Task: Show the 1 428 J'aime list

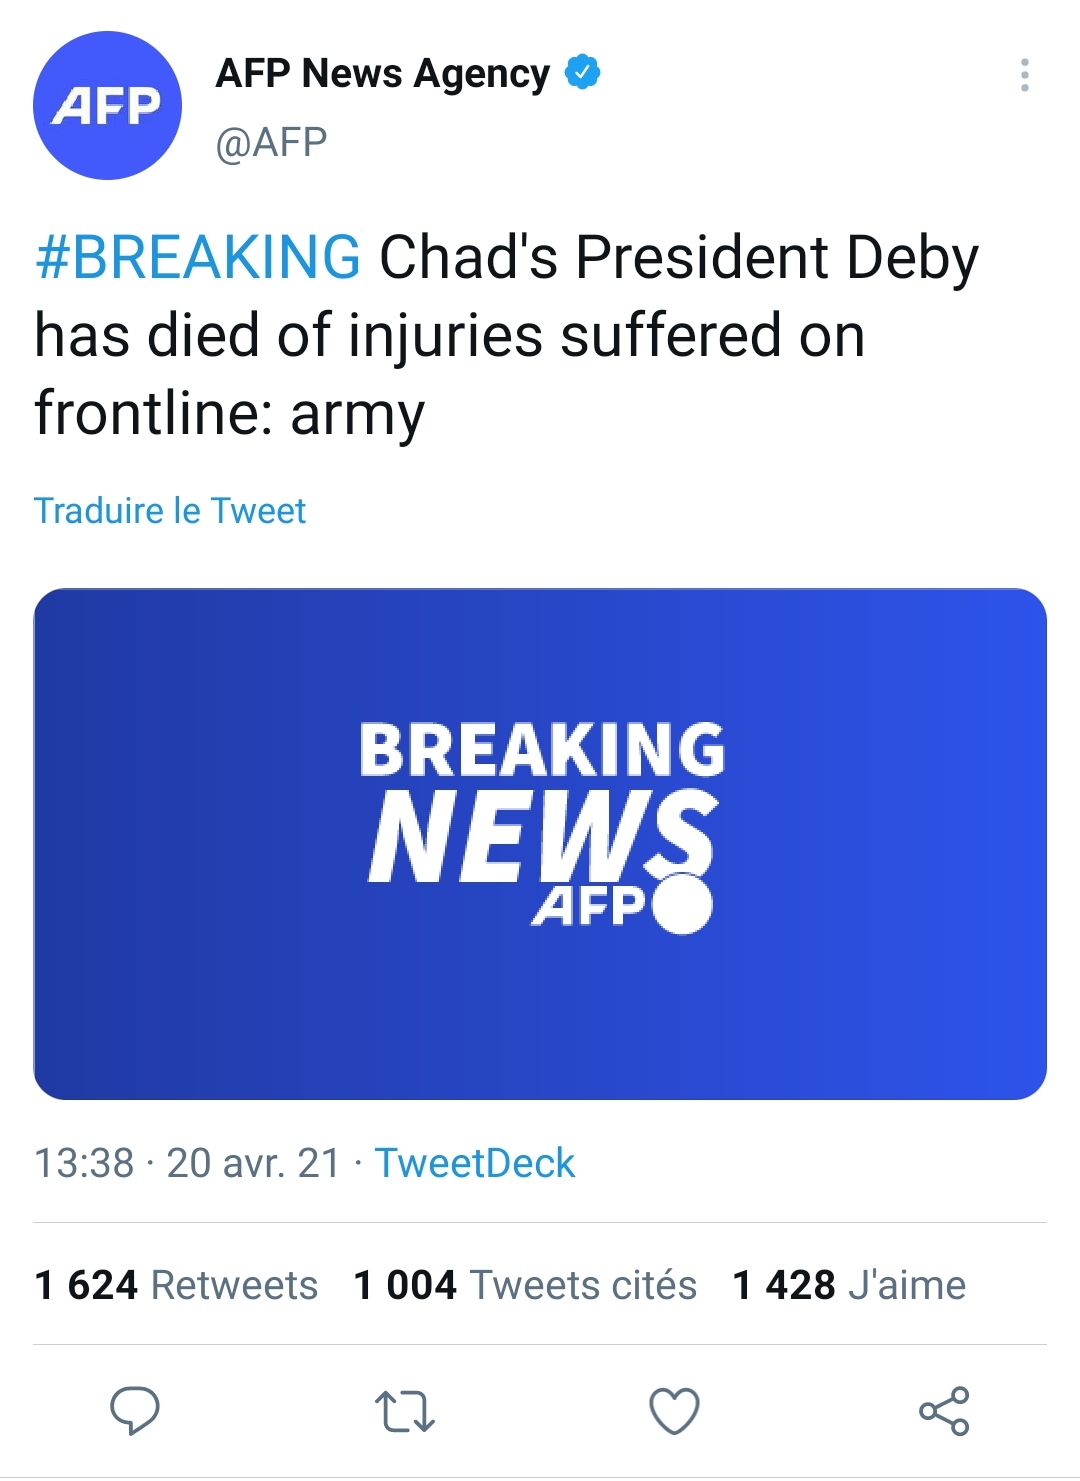Action: tap(849, 1285)
